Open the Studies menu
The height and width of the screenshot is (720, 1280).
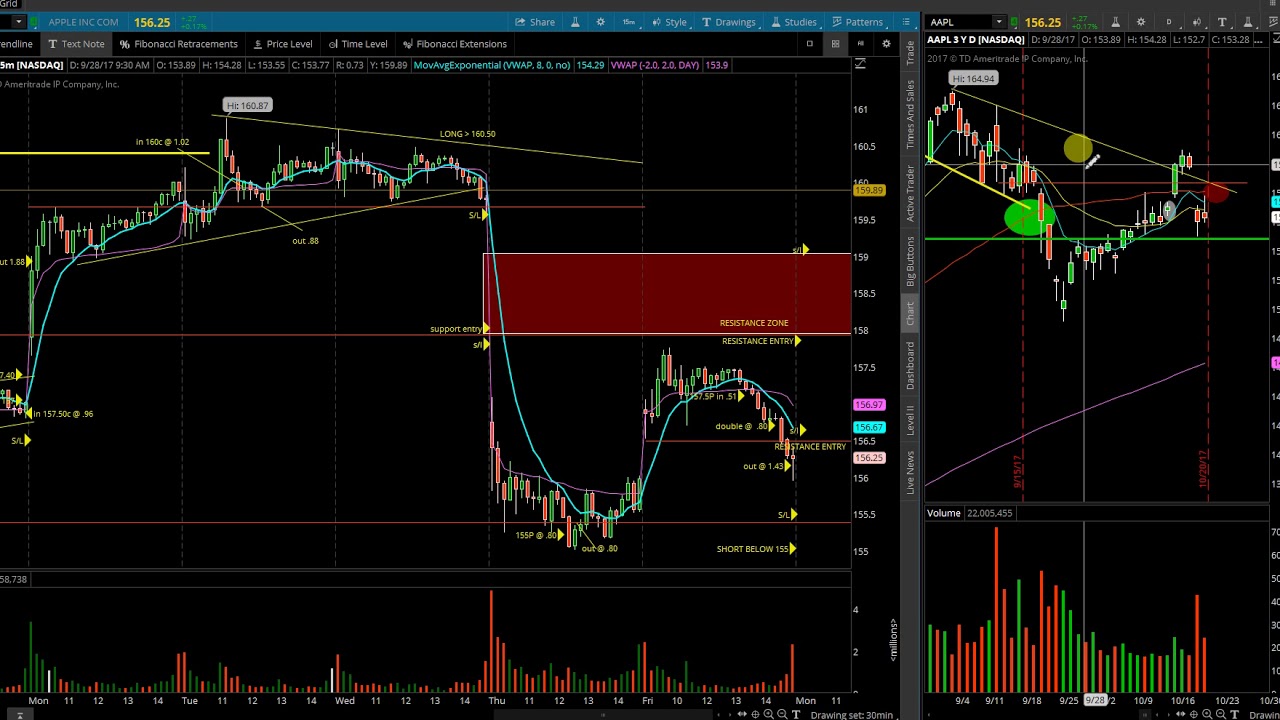tap(793, 22)
